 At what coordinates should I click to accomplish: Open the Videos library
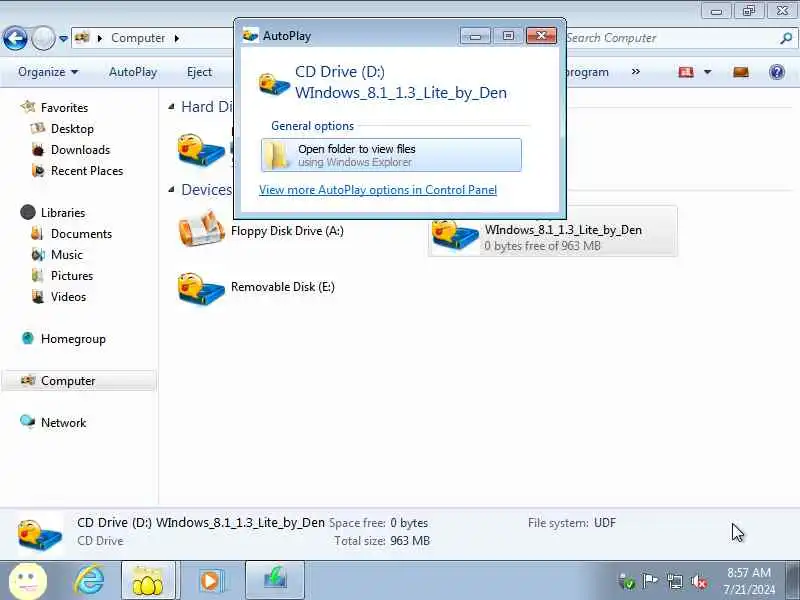pyautogui.click(x=68, y=296)
